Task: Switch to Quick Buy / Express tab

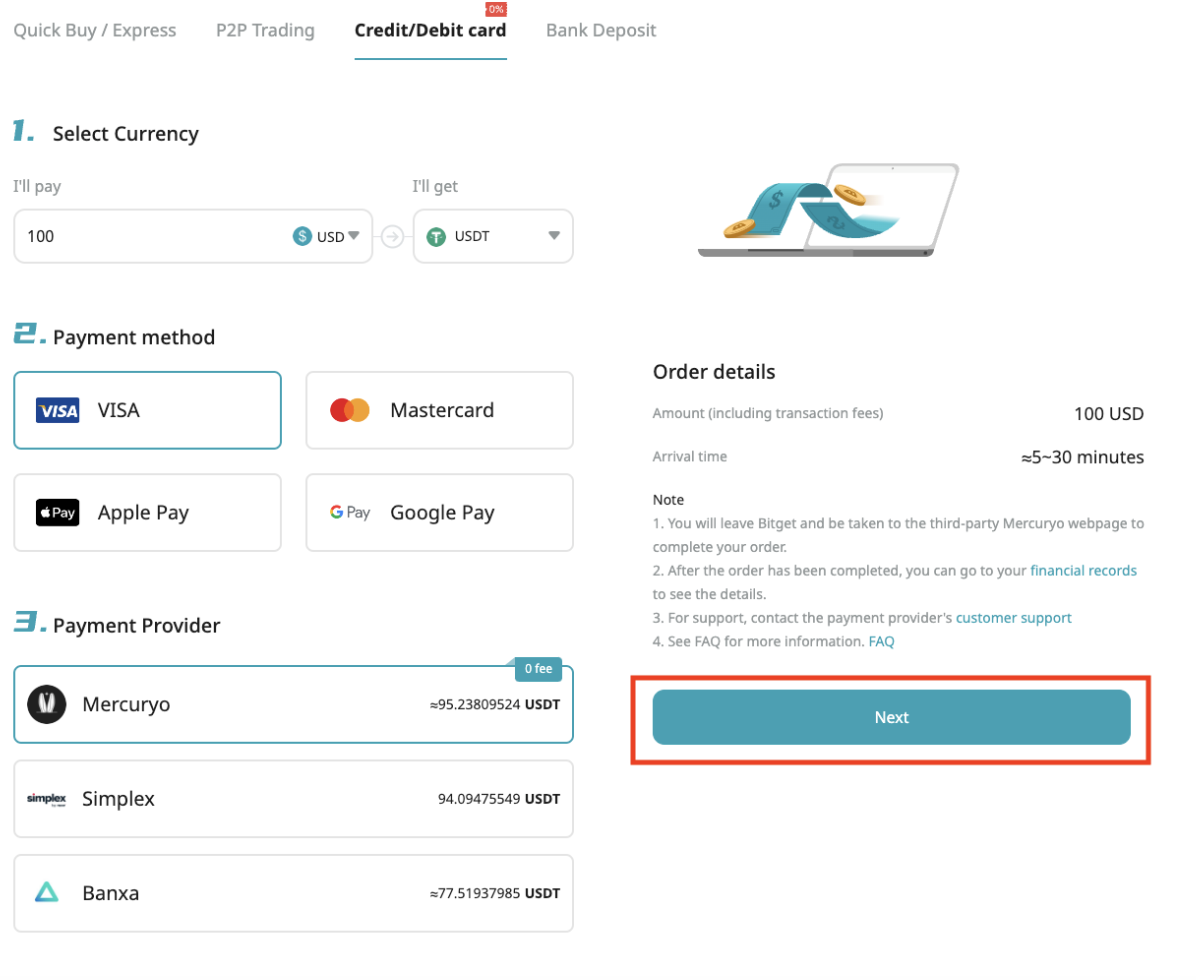Action: coord(95,30)
